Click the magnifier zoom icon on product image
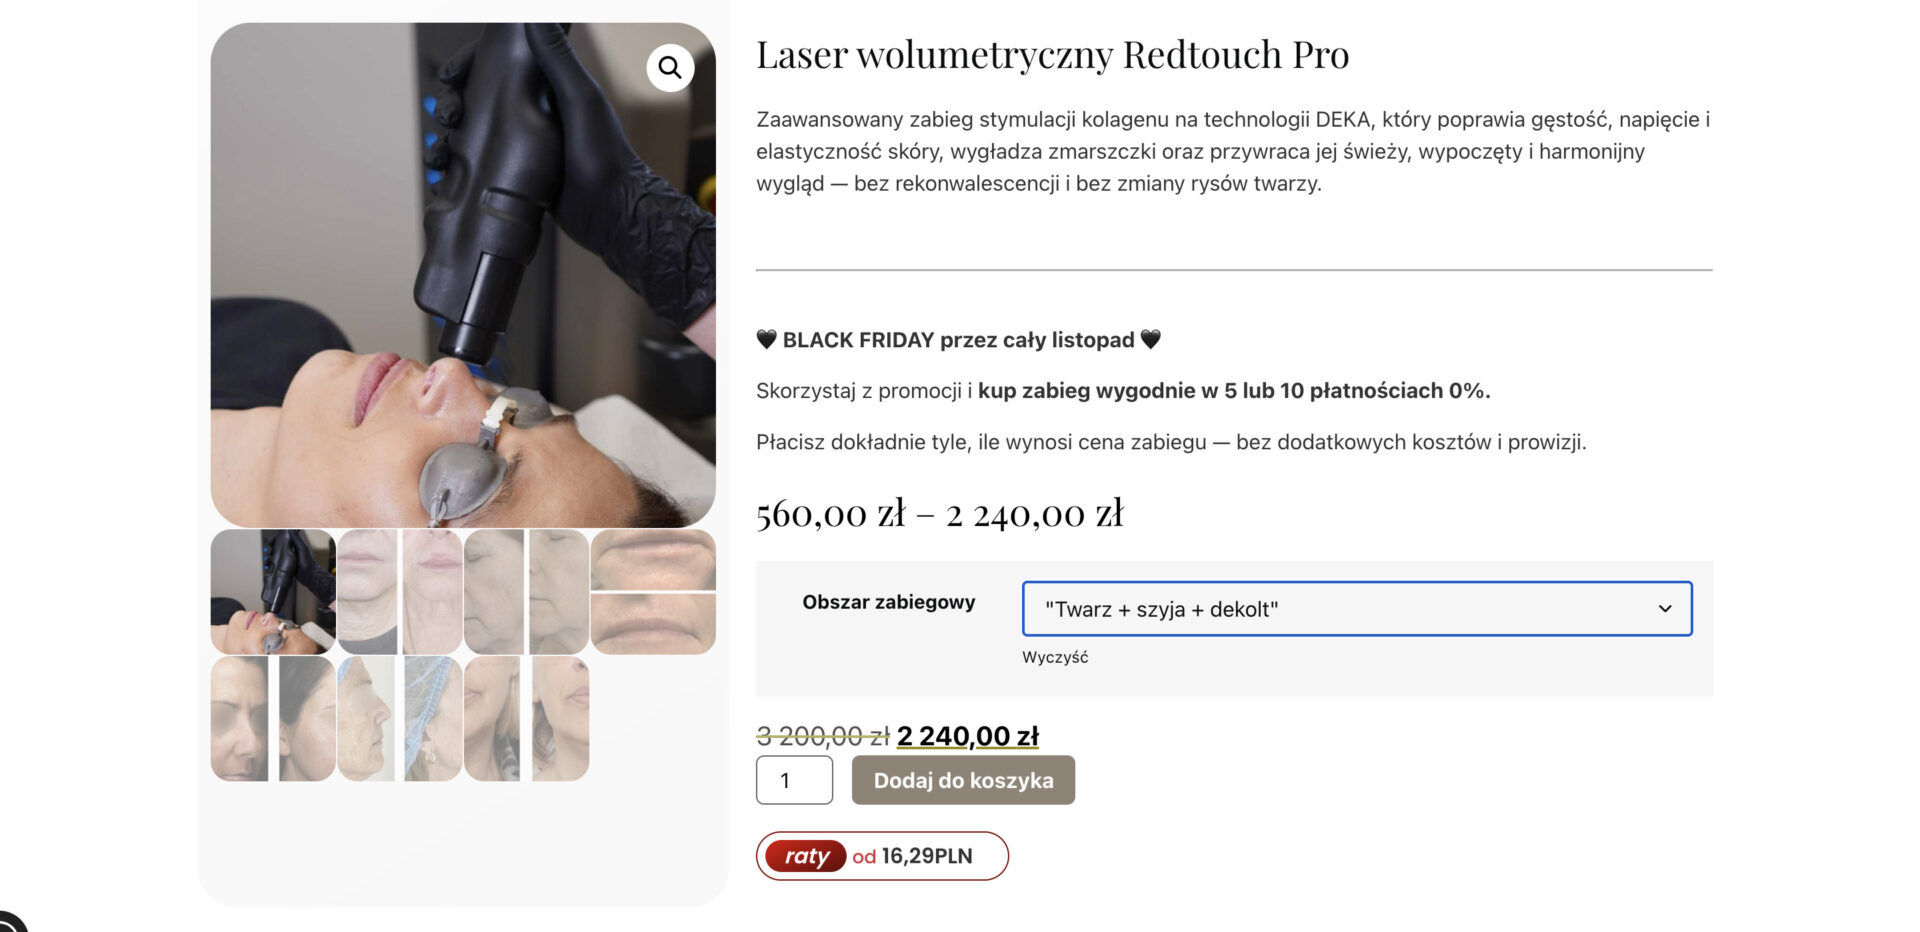 click(670, 68)
